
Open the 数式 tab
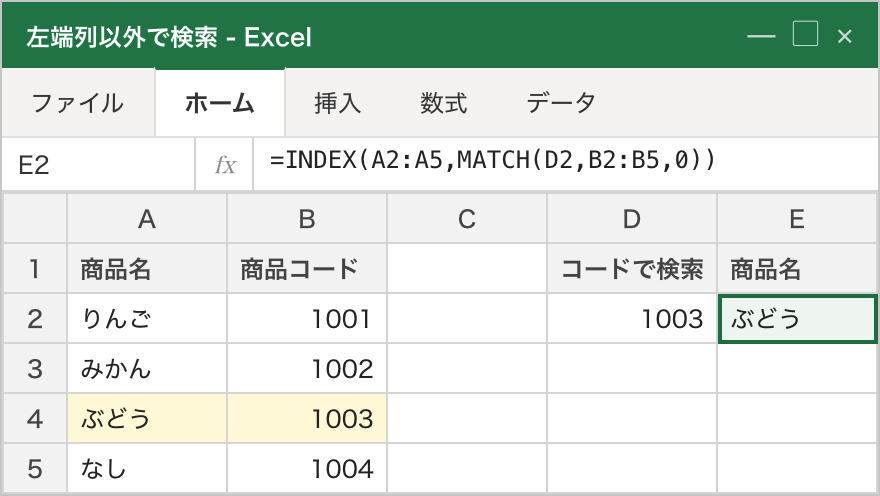coord(443,103)
